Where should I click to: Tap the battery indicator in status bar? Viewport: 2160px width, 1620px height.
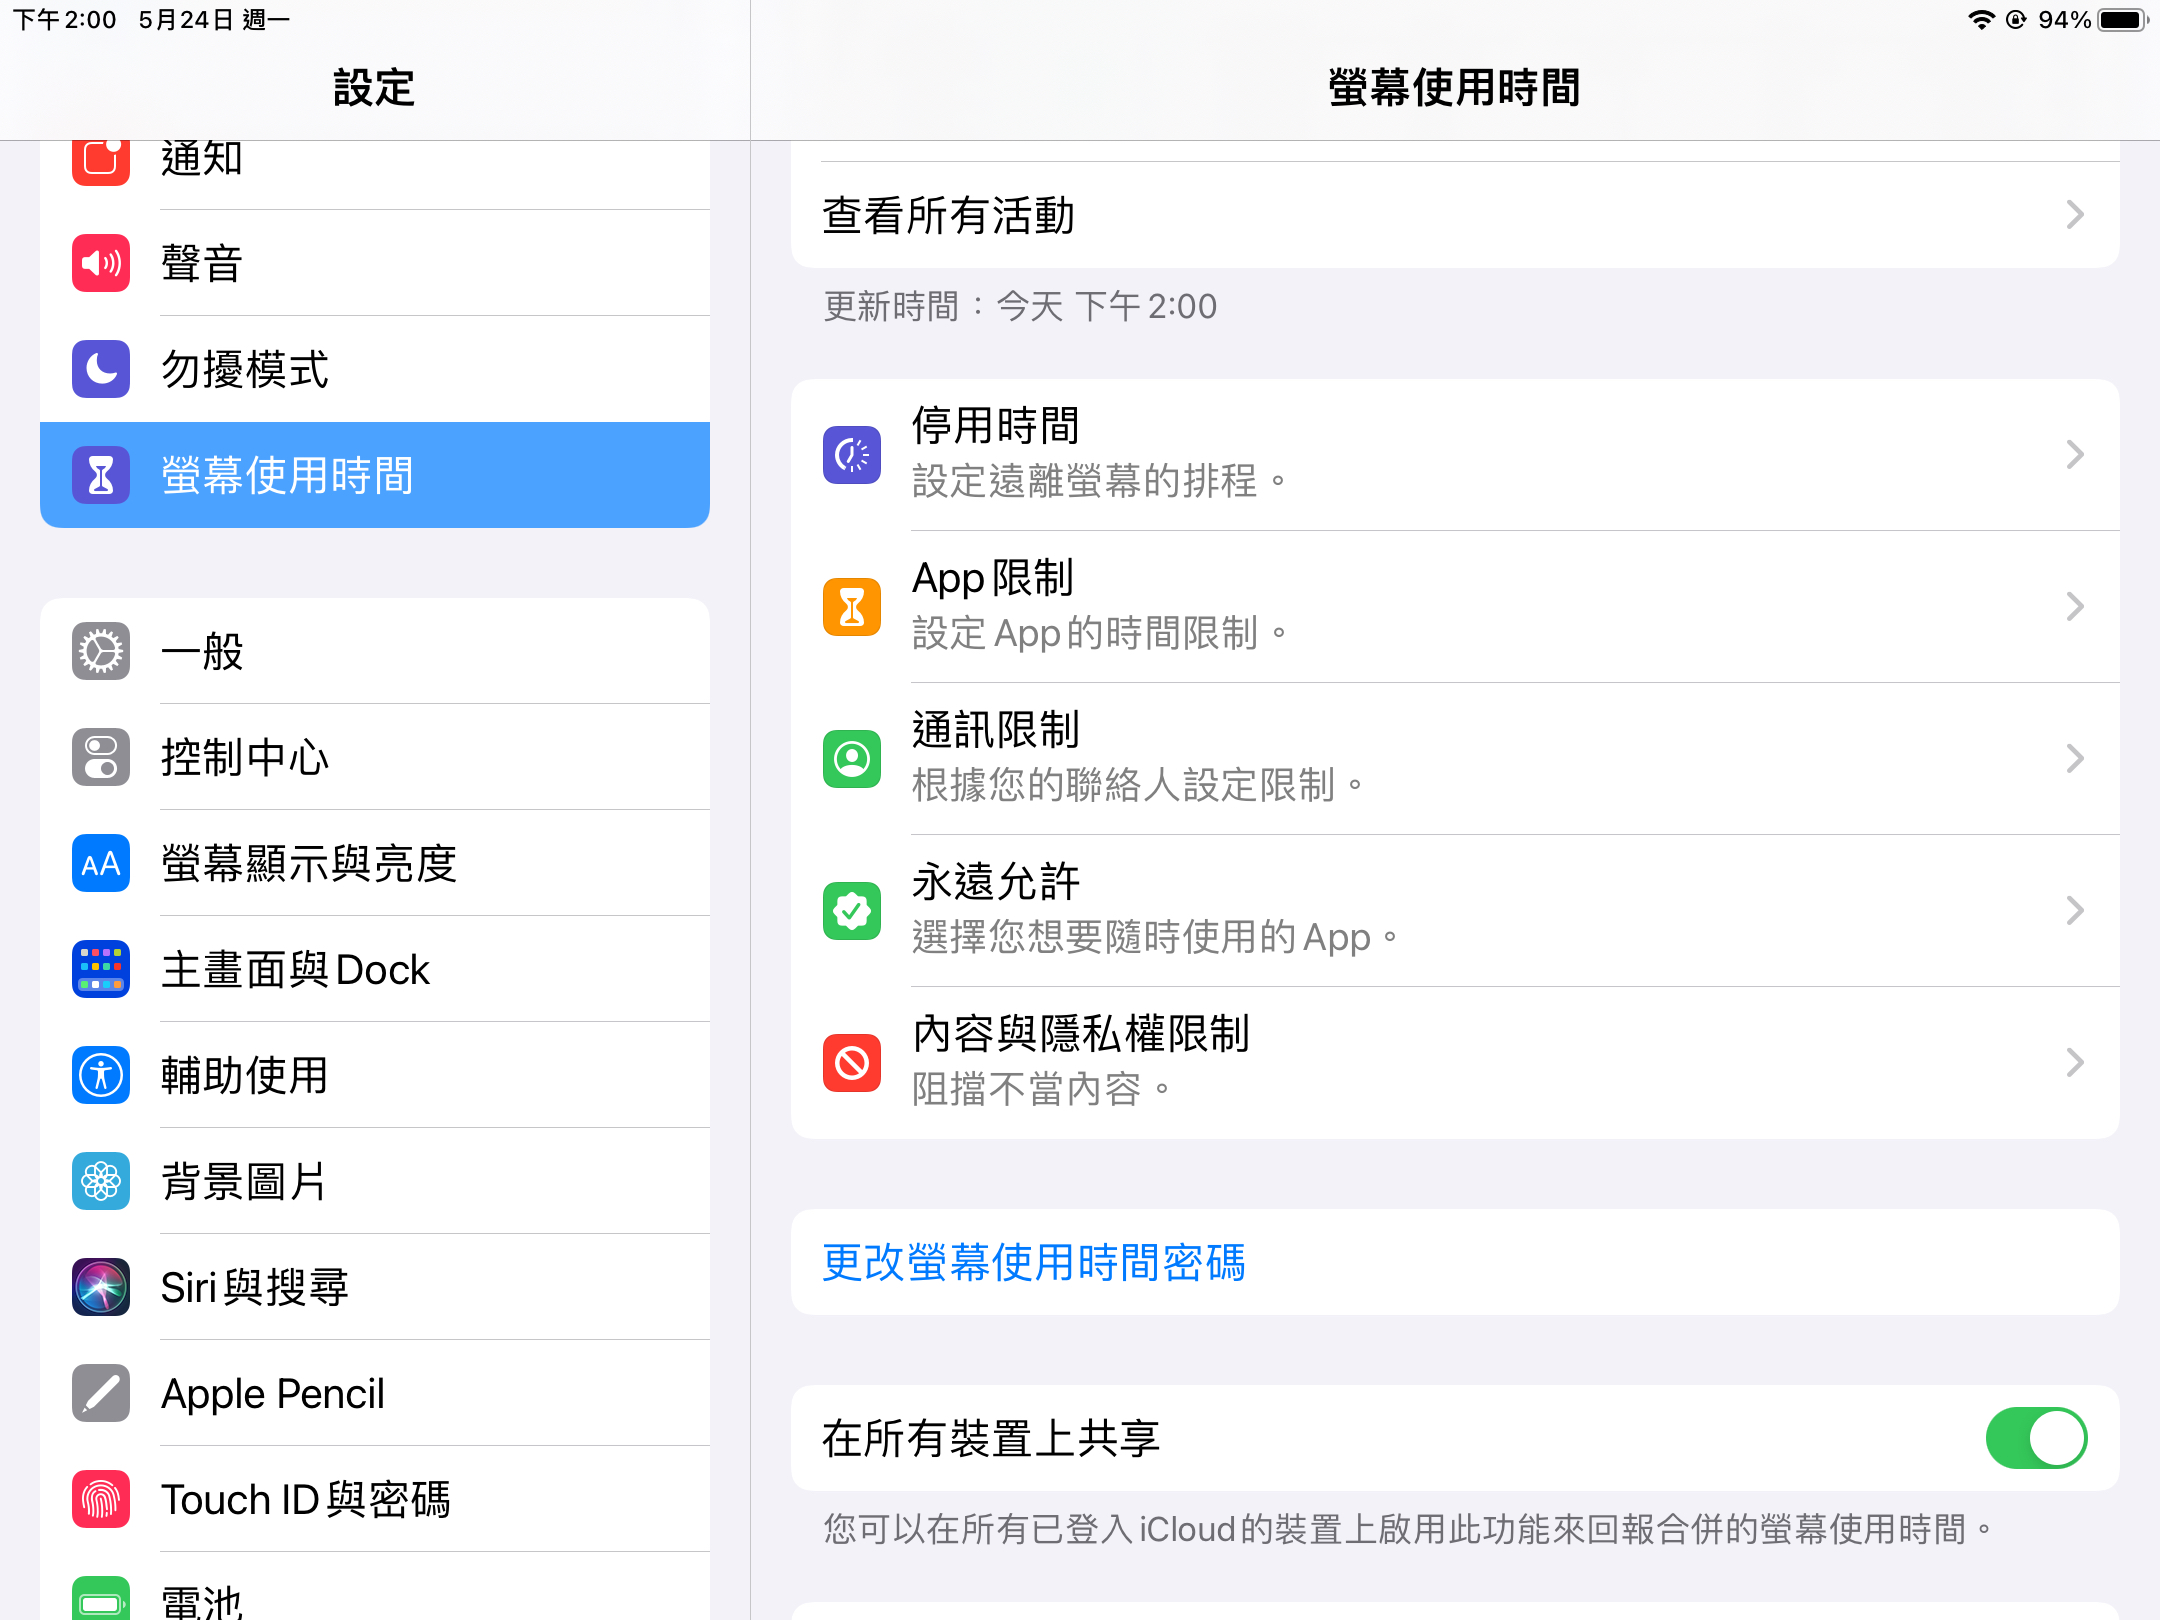2121,20
